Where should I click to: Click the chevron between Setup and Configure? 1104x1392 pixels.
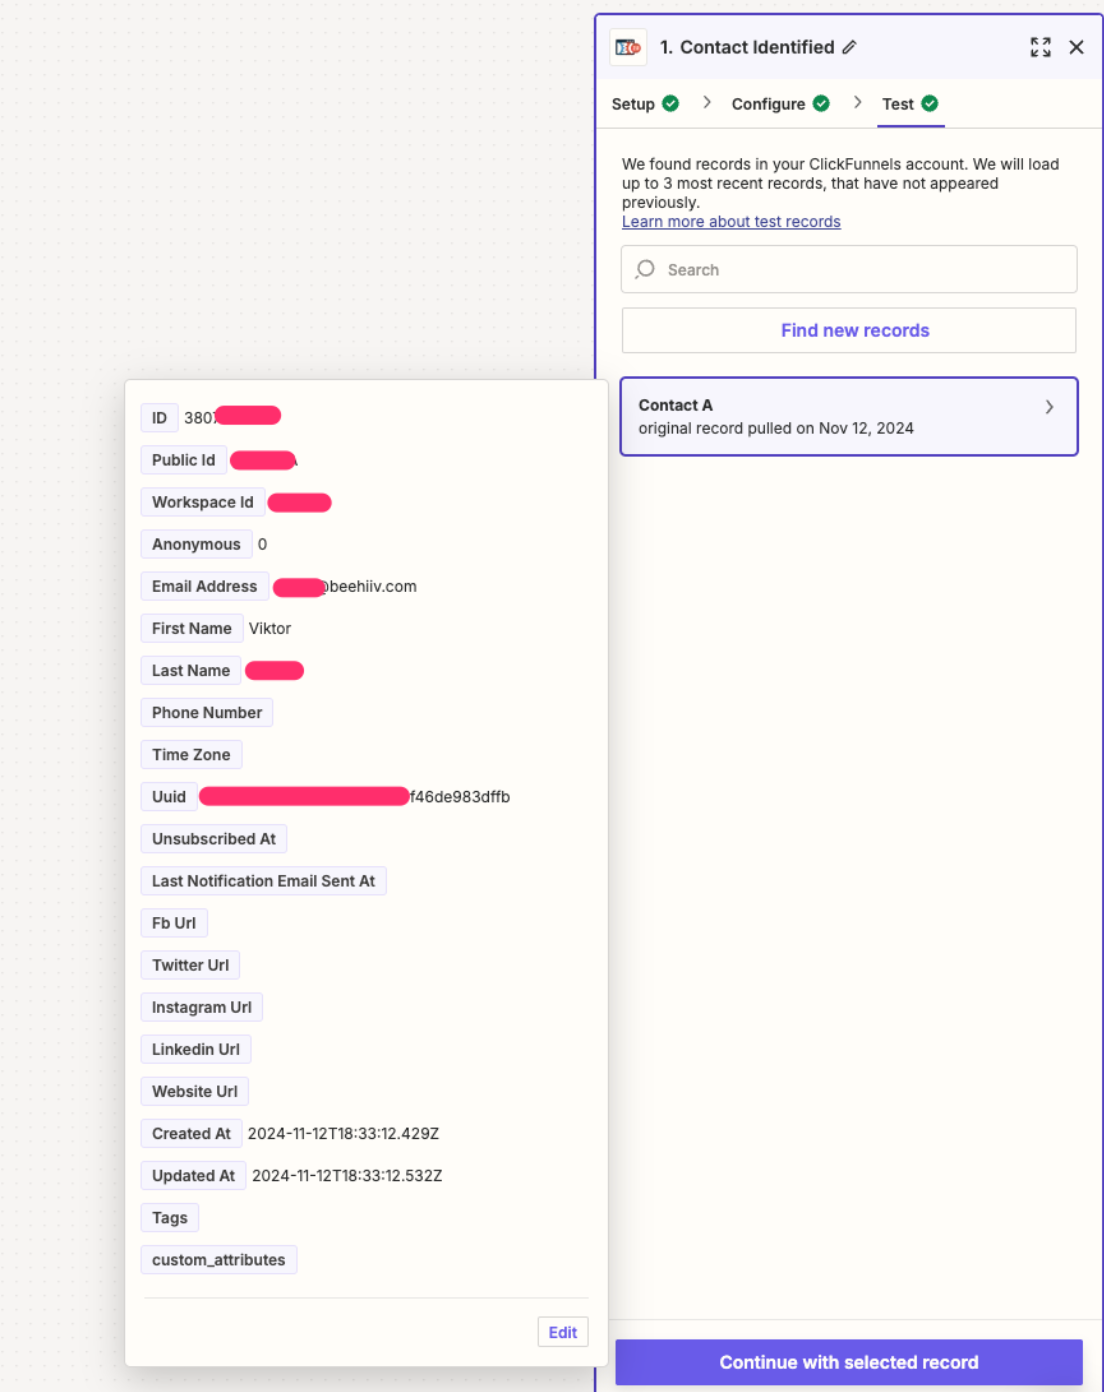707,102
